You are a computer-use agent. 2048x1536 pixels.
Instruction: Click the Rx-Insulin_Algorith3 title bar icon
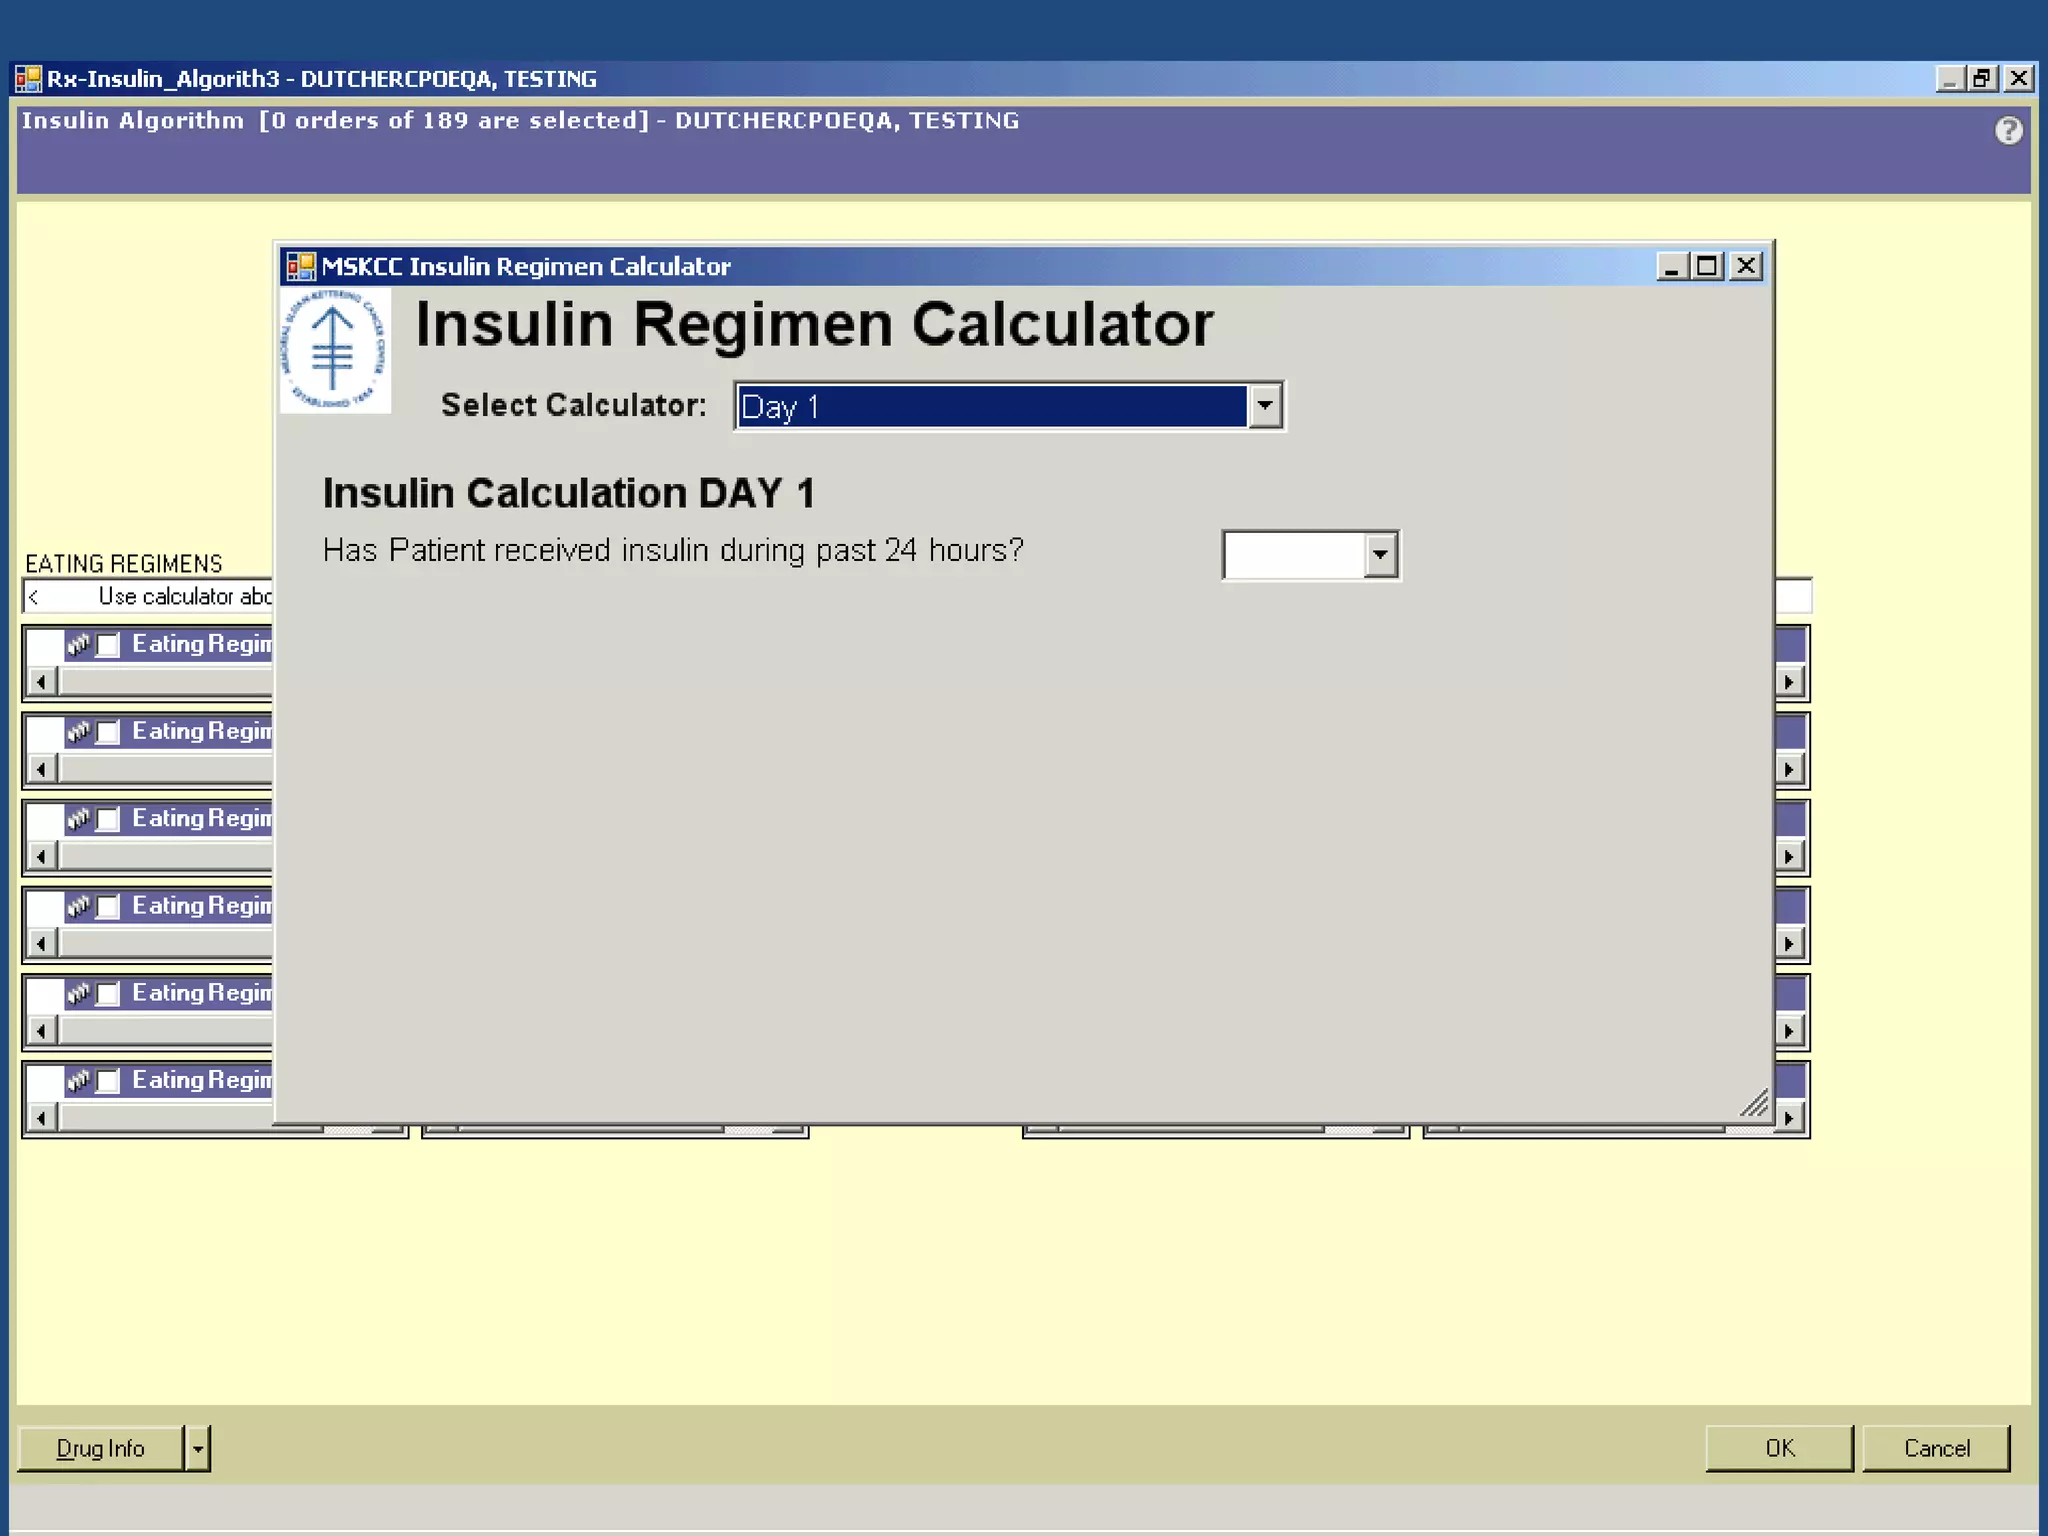28,78
